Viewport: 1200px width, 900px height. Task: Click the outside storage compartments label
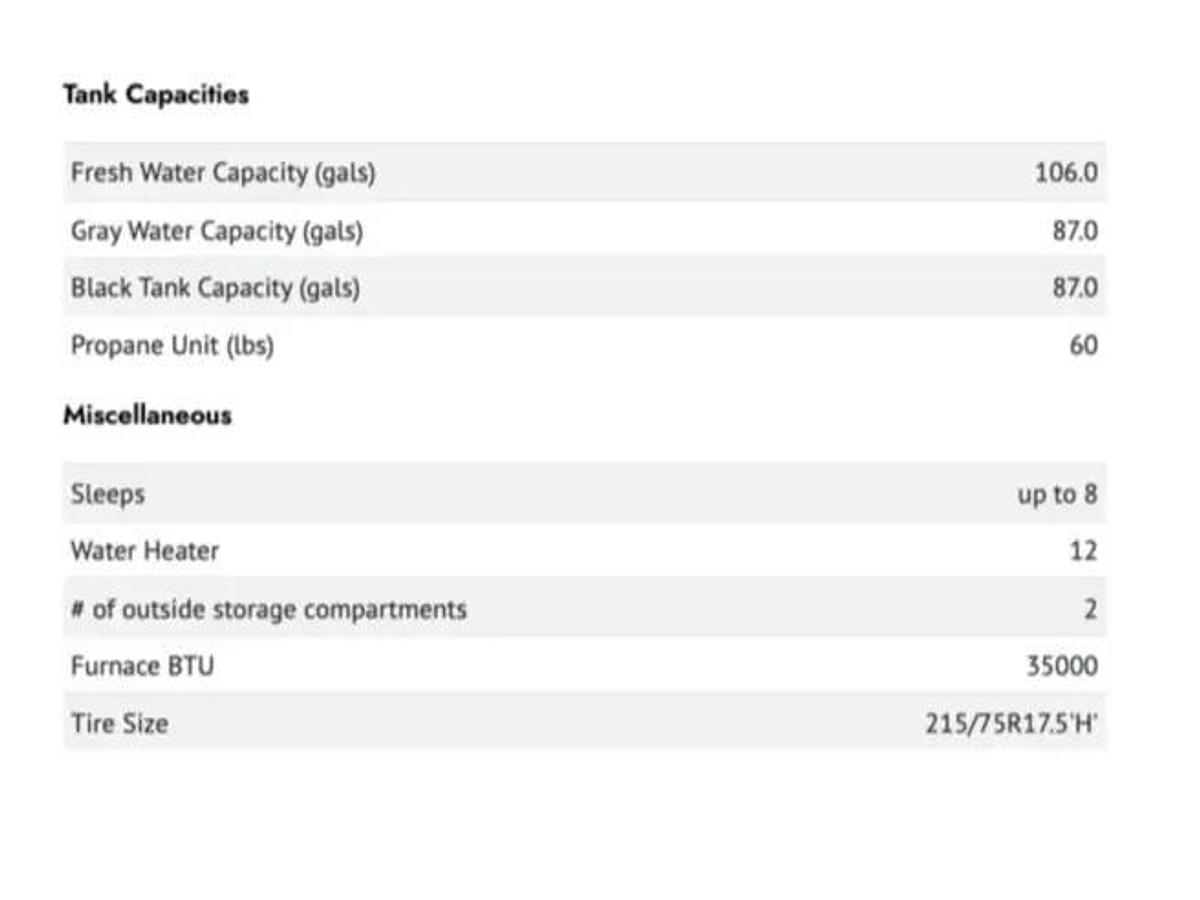[x=268, y=609]
